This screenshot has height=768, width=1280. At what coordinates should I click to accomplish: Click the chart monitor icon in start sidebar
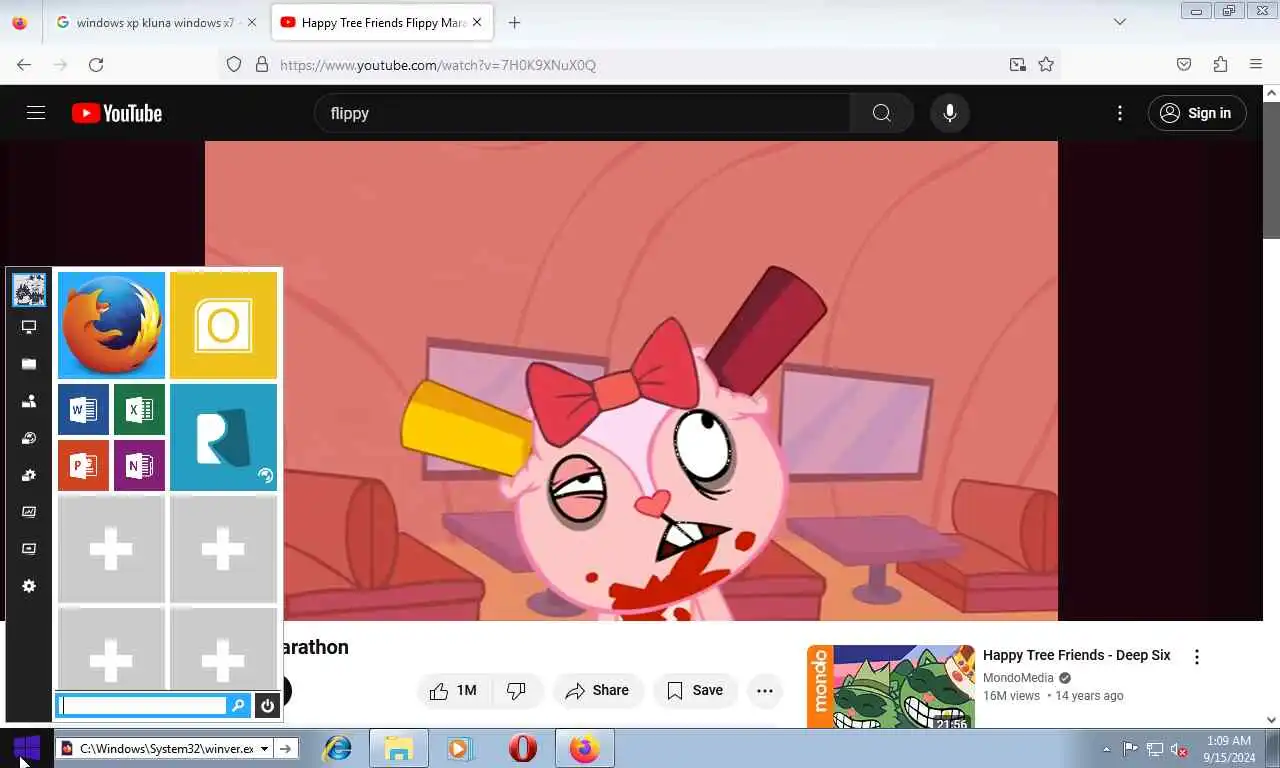(29, 511)
